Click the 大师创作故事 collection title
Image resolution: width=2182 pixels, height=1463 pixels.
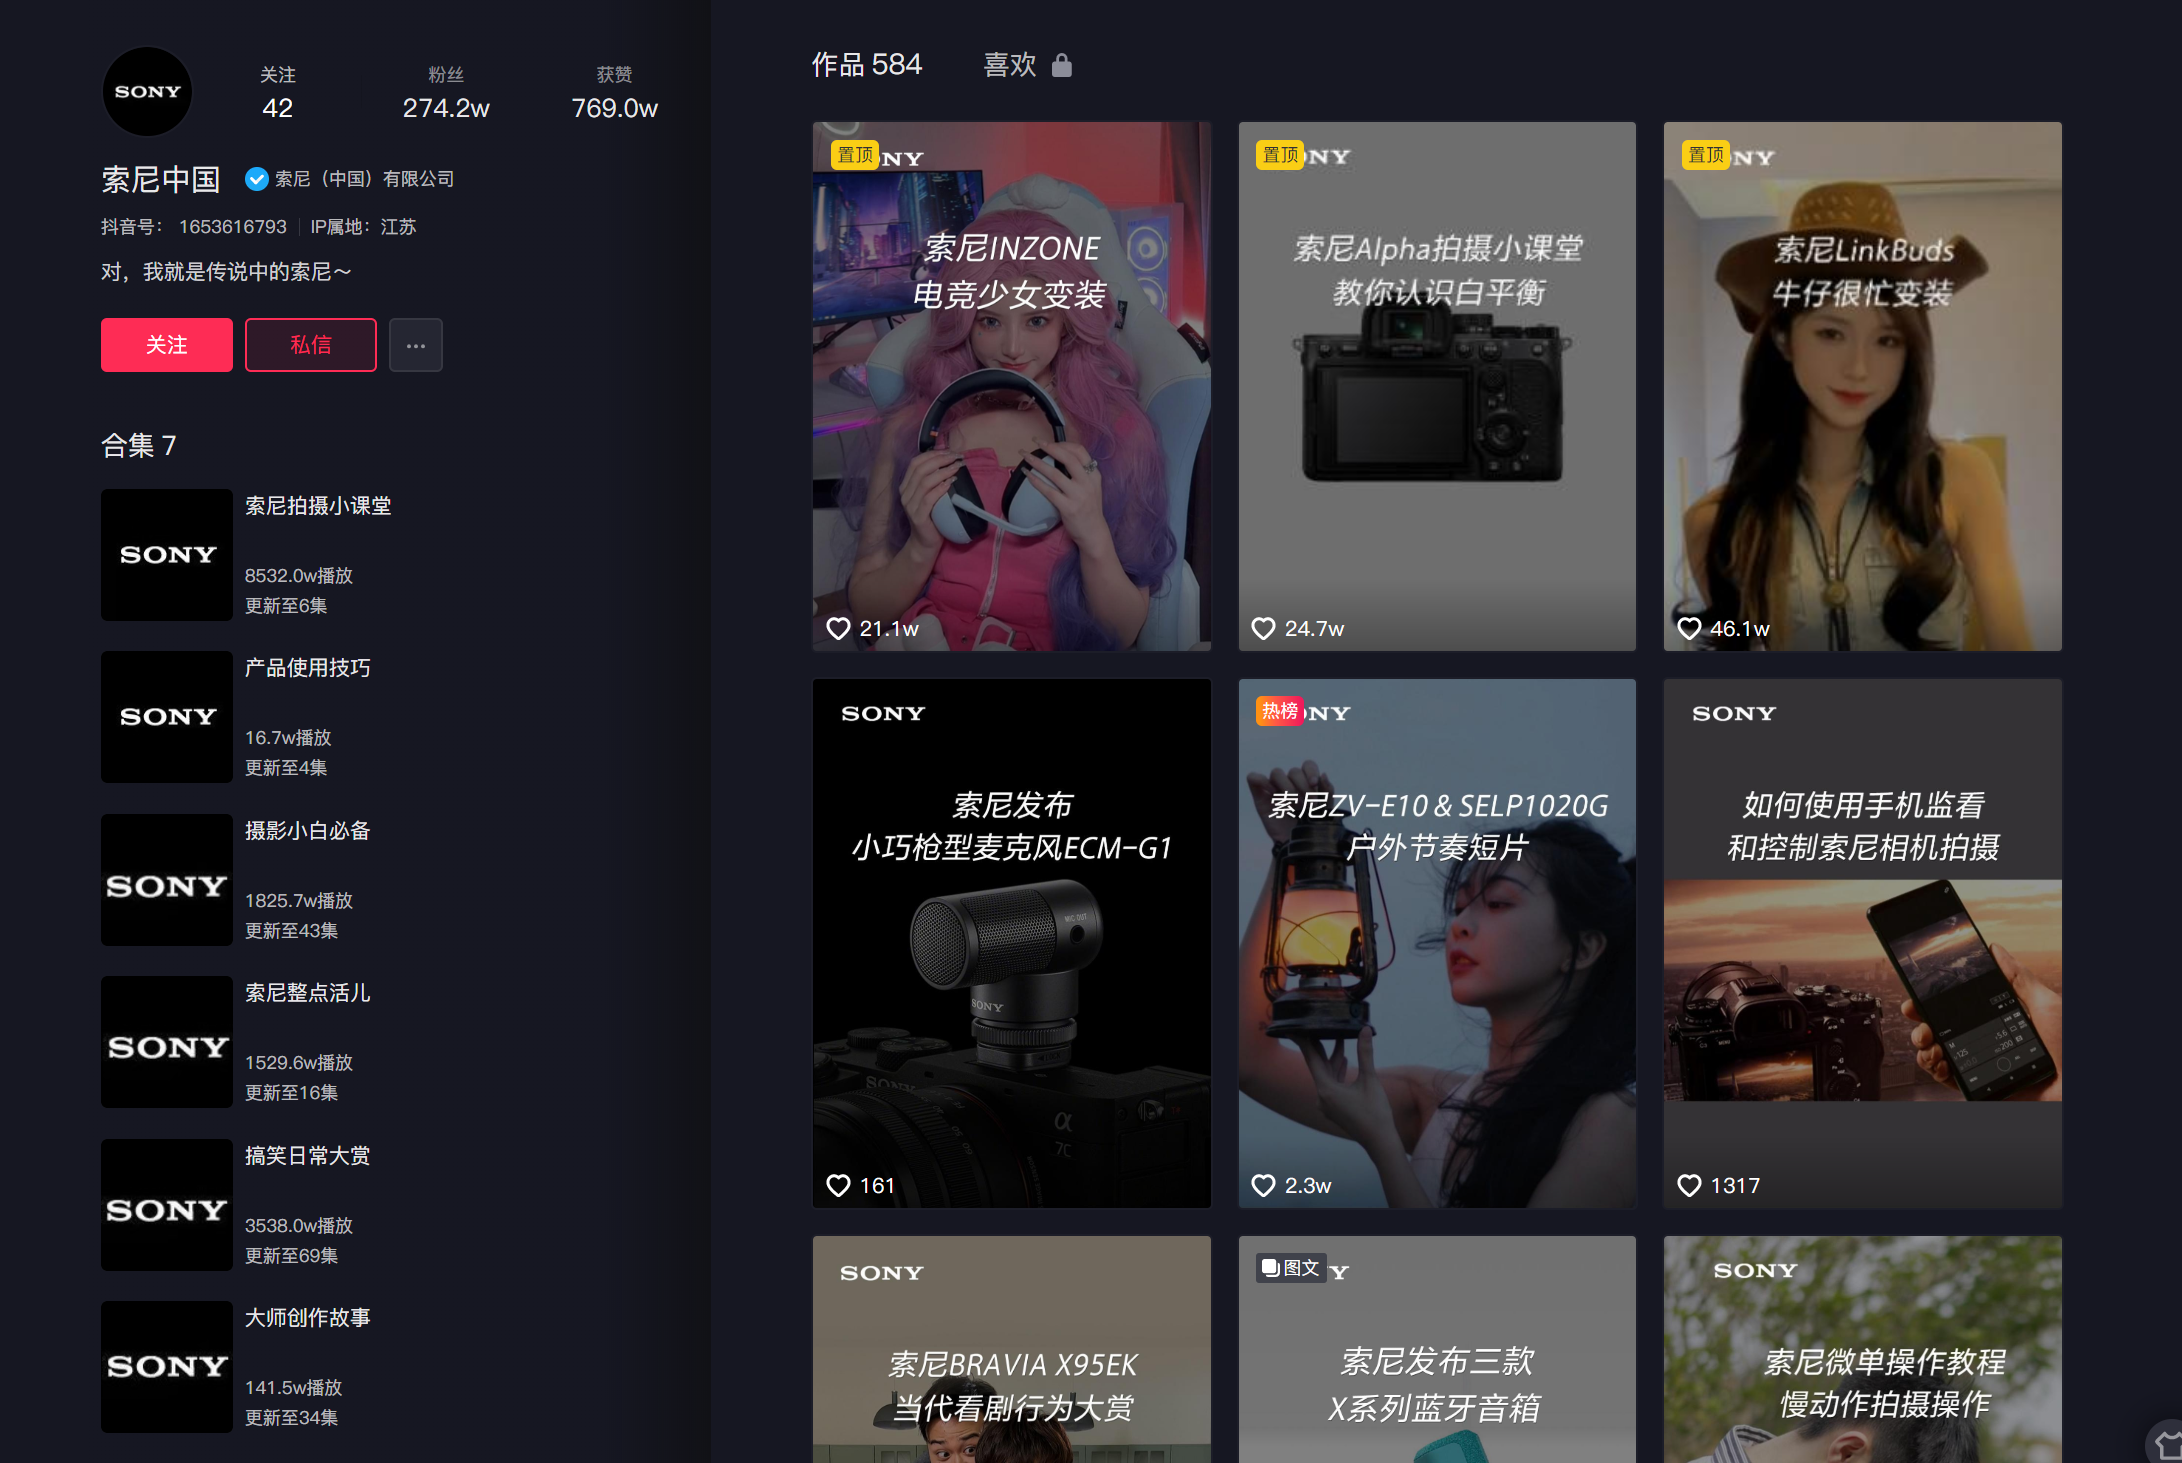308,1318
